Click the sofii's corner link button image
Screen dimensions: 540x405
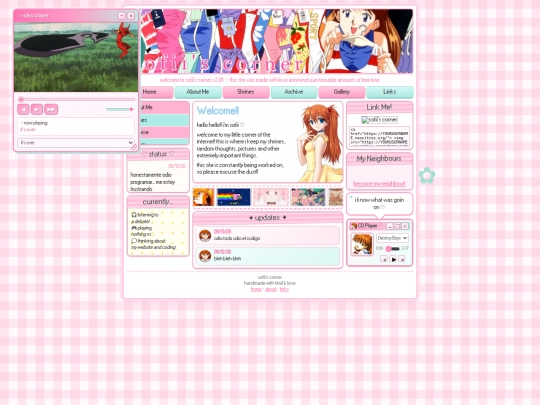(380, 120)
